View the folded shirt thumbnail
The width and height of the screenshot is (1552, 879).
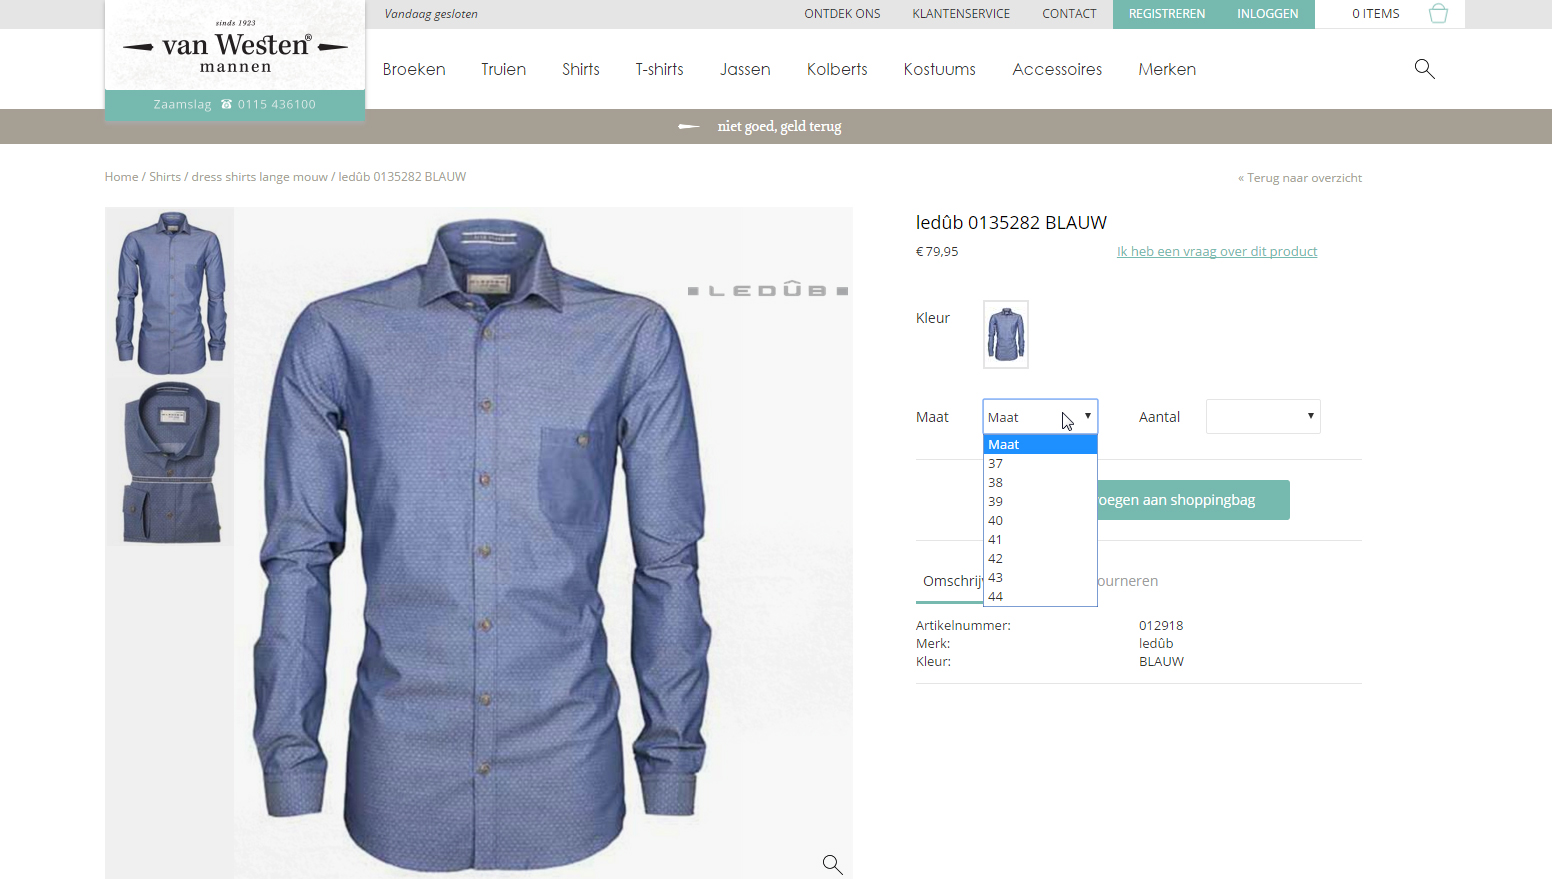click(171, 463)
